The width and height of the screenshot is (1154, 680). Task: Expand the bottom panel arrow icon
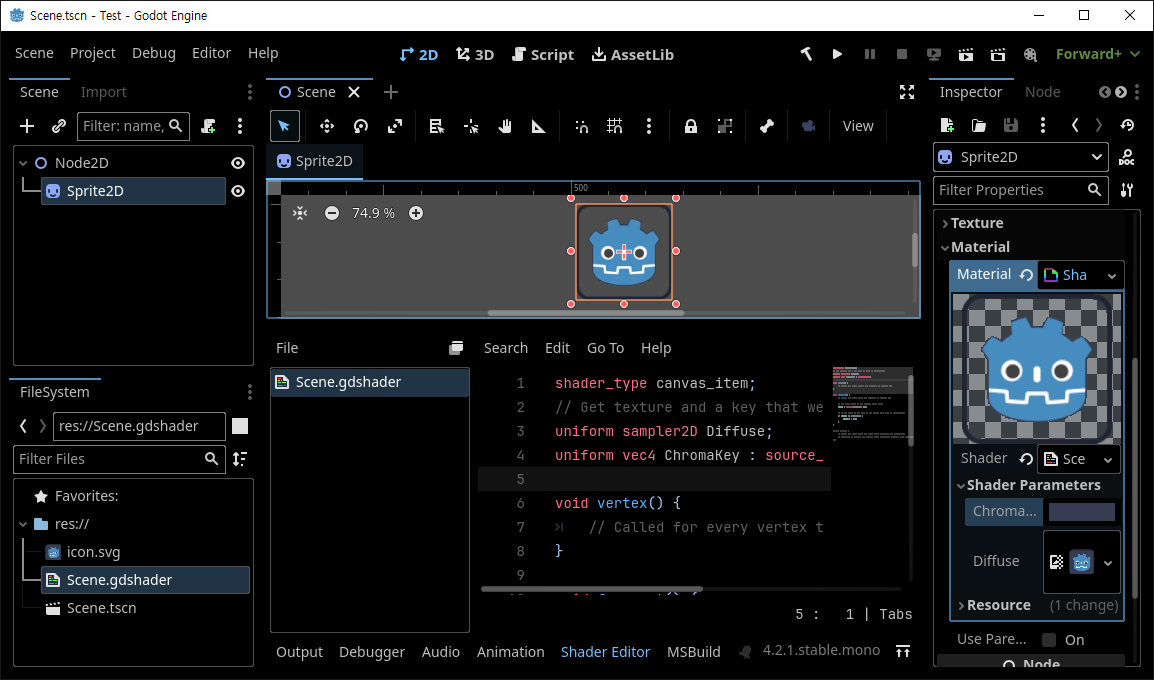pos(903,651)
